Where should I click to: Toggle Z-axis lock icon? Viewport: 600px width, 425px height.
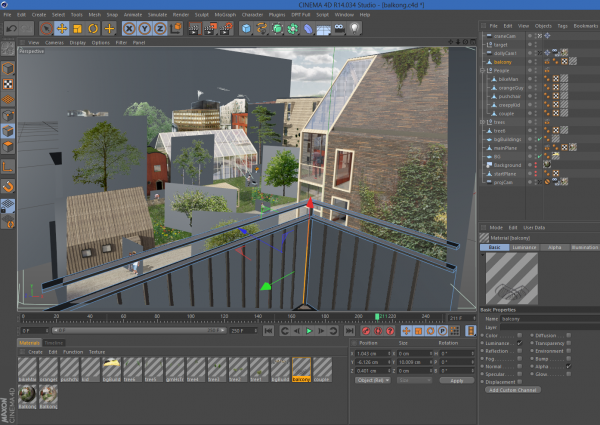[159, 29]
